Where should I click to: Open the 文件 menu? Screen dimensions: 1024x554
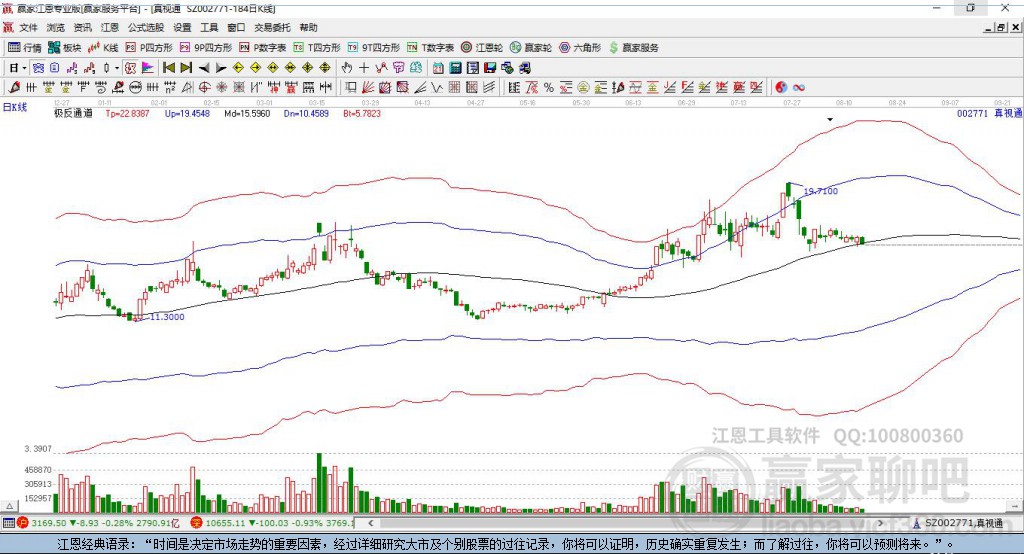coord(29,27)
